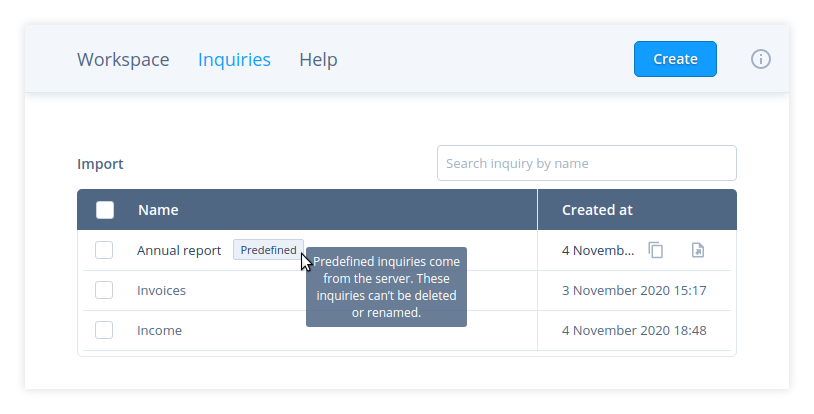This screenshot has height=414, width=814.
Task: Sort by the Name column header
Action: coord(158,210)
